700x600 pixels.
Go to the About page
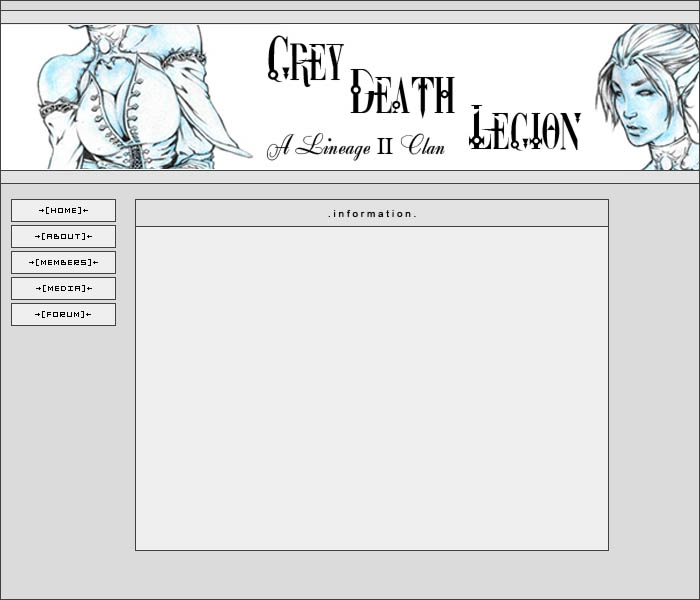coord(63,236)
